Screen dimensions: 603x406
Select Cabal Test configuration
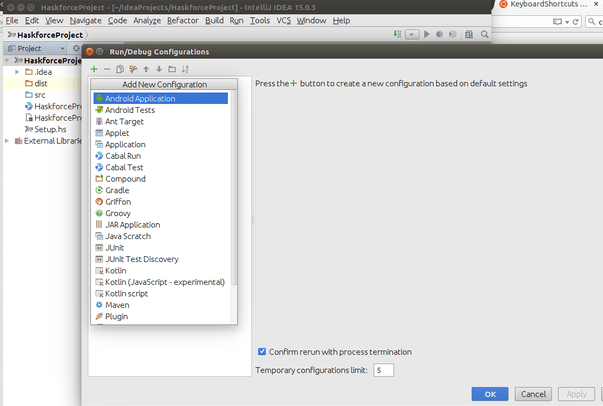tap(161, 167)
